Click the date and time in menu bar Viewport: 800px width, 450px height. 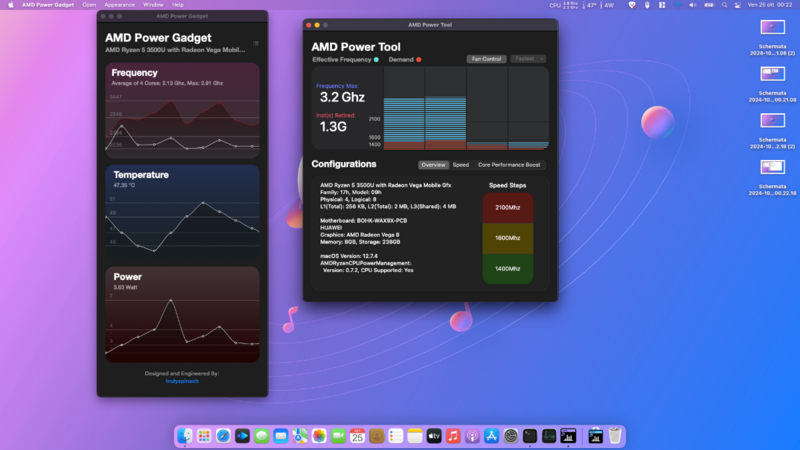point(769,5)
